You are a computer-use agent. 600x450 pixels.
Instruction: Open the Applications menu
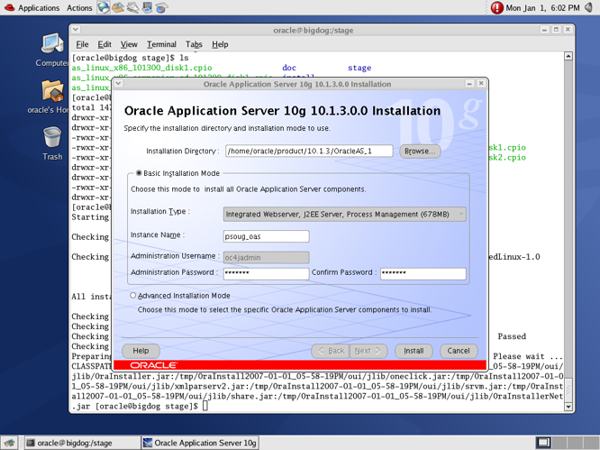click(39, 8)
